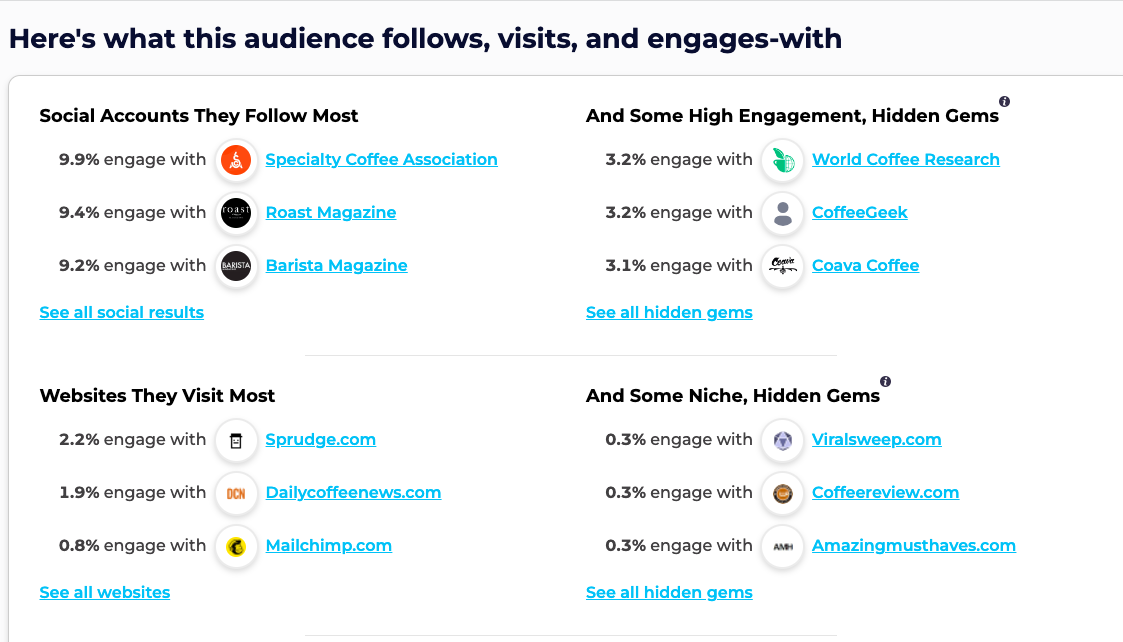Image resolution: width=1123 pixels, height=642 pixels.
Task: Click the Specialty Coffee Association logo icon
Action: coord(236,160)
